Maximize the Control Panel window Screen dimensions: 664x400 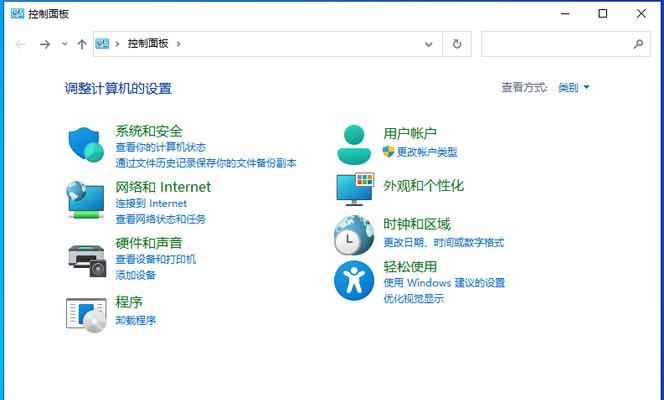coord(603,14)
